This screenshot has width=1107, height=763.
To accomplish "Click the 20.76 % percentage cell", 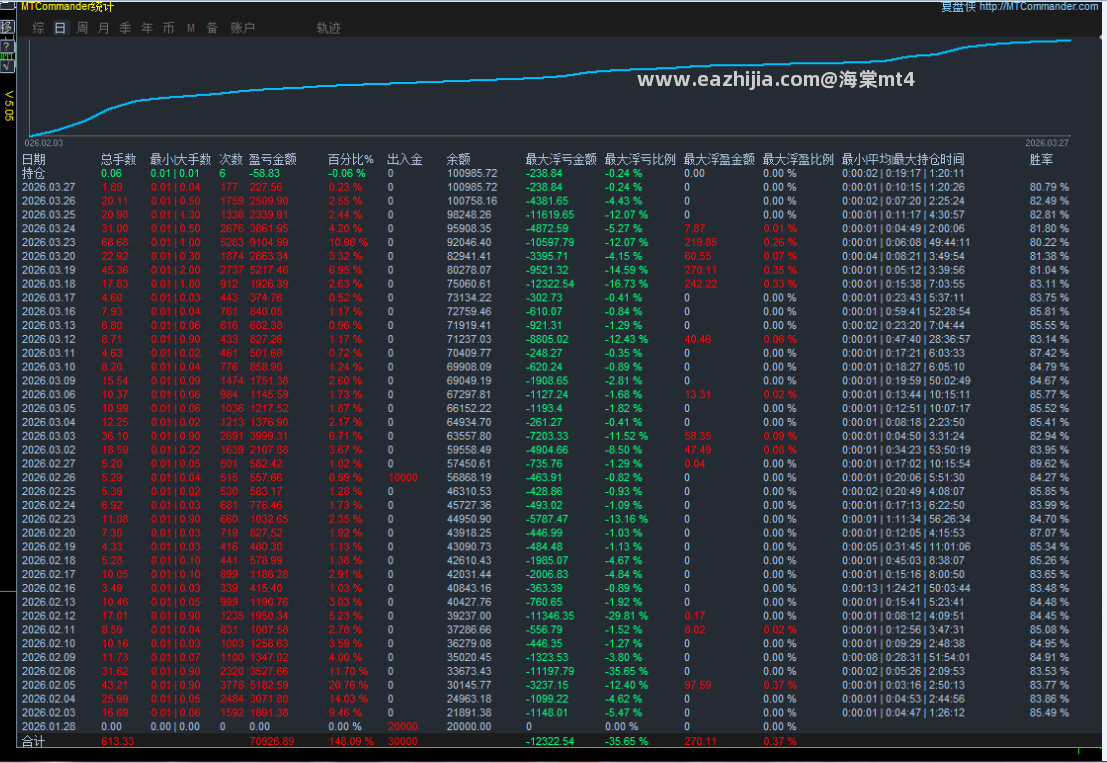I will 347,685.
